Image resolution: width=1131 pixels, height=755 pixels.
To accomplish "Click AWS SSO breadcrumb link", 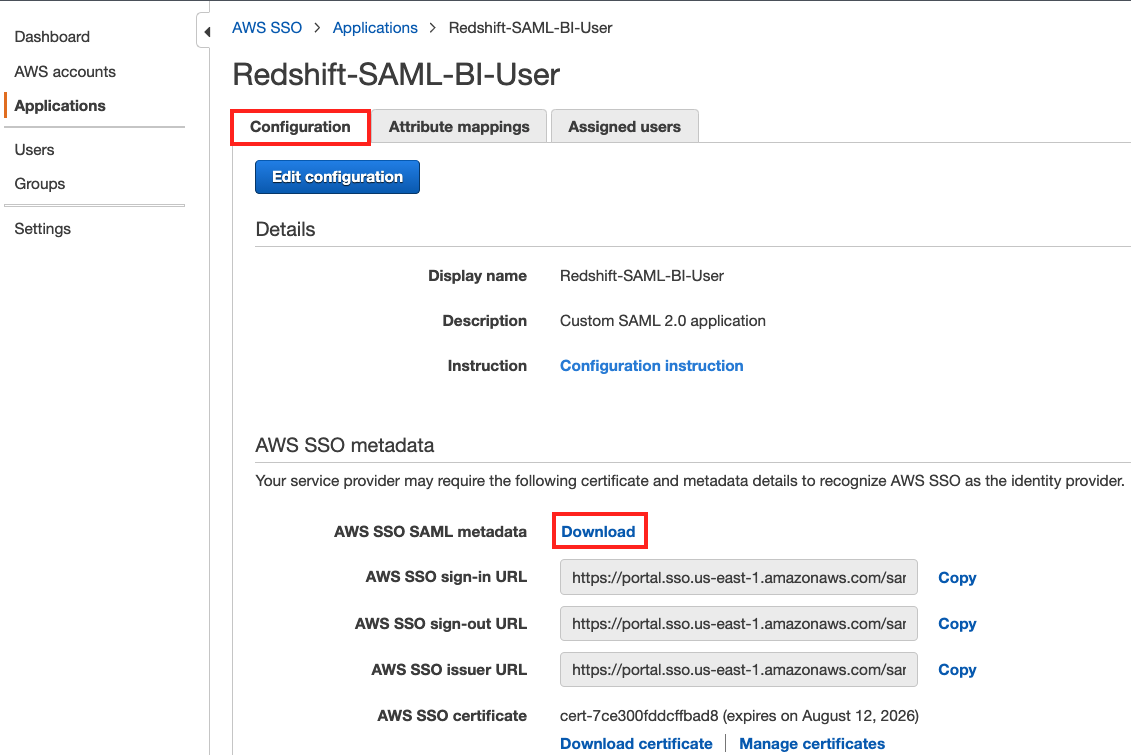I will tap(267, 28).
